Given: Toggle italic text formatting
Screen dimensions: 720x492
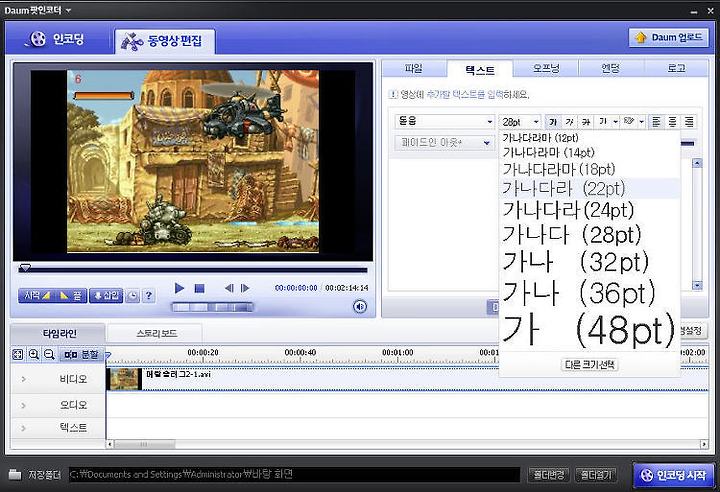Looking at the screenshot, I should 569,122.
